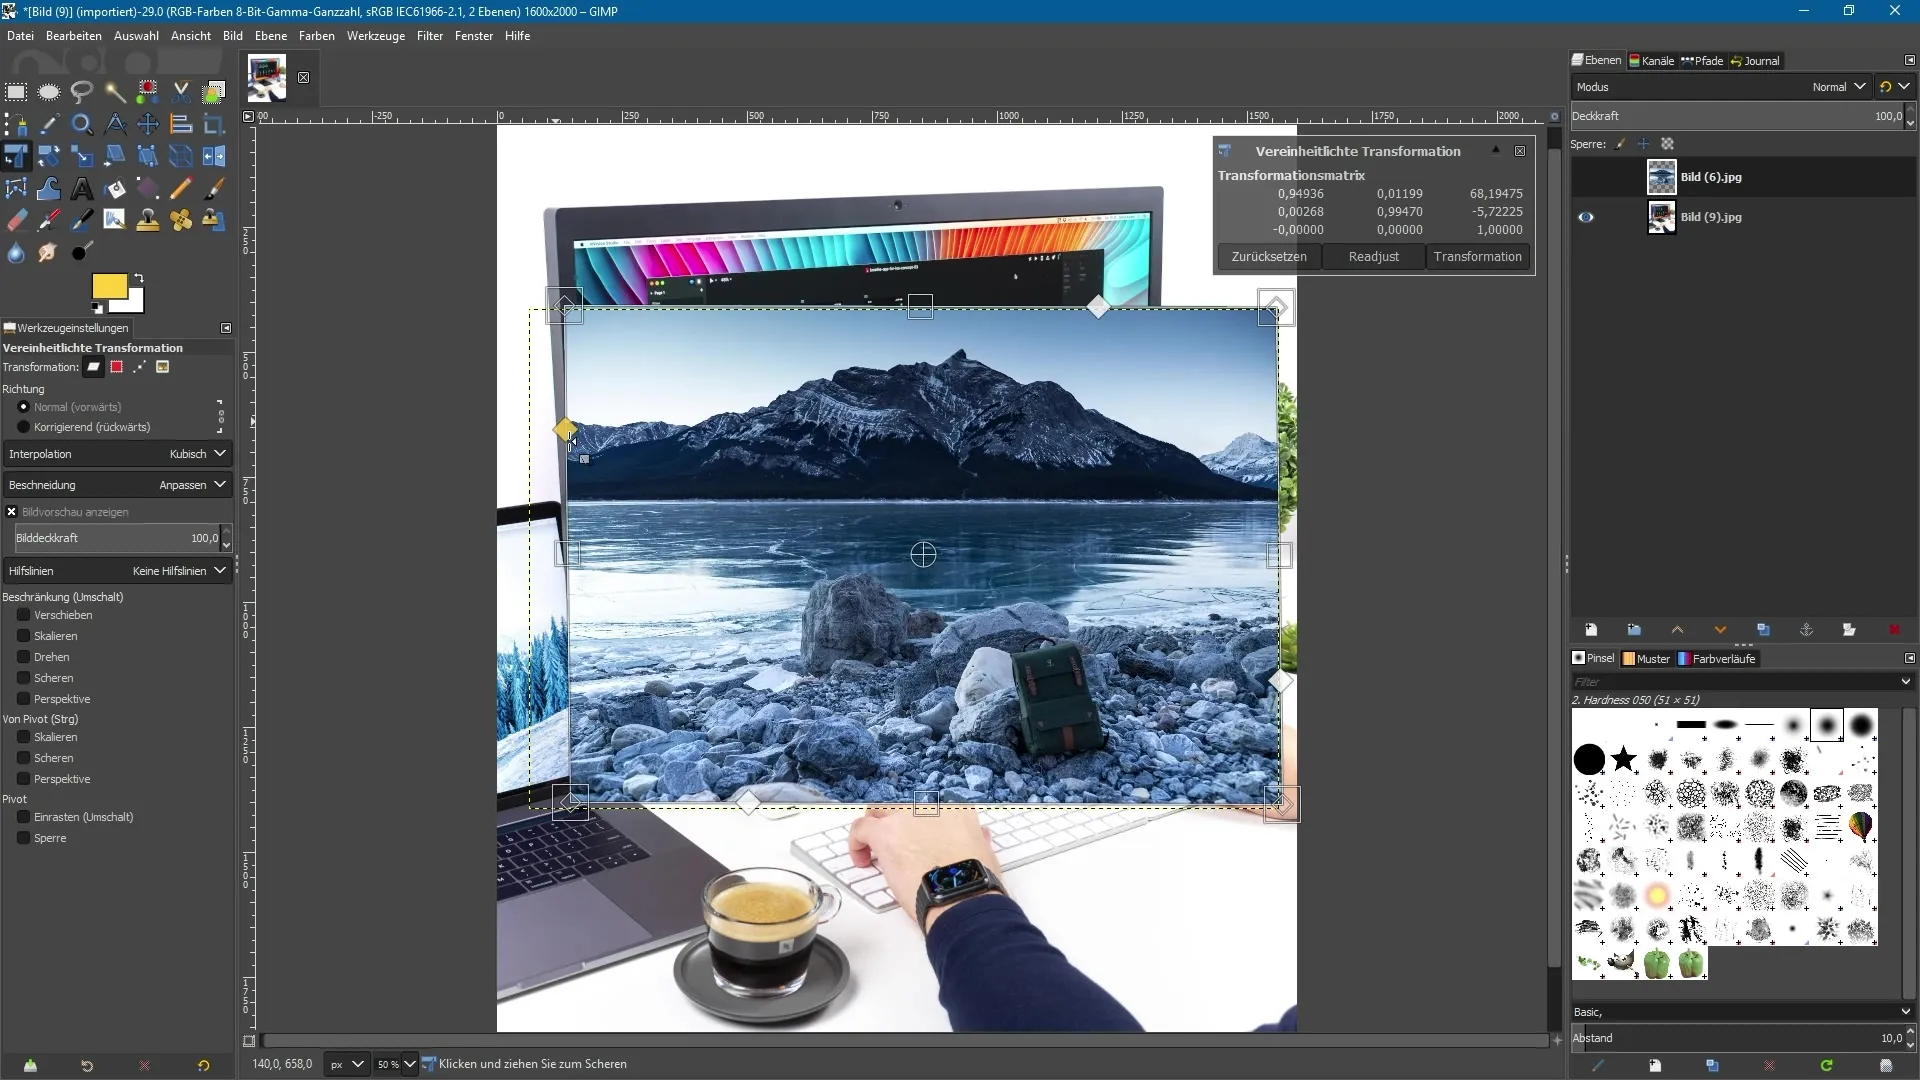Screen dimensions: 1920x1080
Task: Select the Fuzzy Select magic wand tool
Action: click(x=115, y=92)
